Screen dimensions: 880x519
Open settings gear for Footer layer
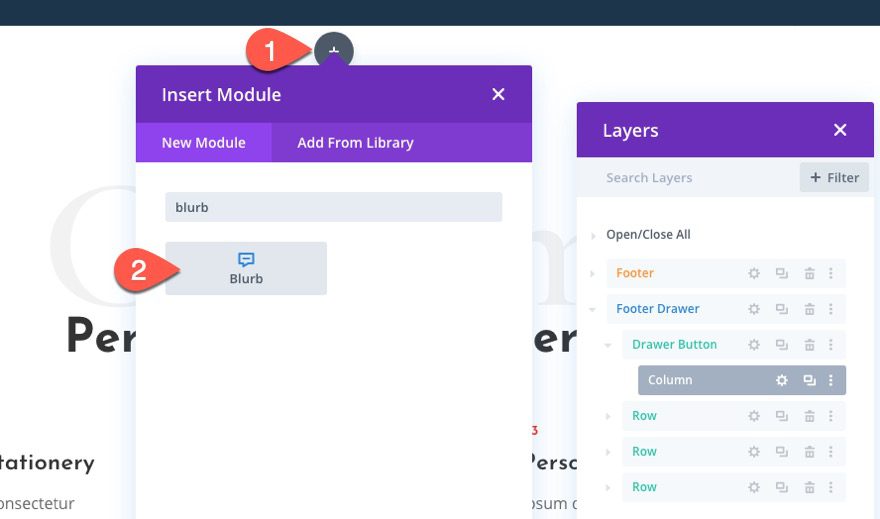tap(755, 273)
